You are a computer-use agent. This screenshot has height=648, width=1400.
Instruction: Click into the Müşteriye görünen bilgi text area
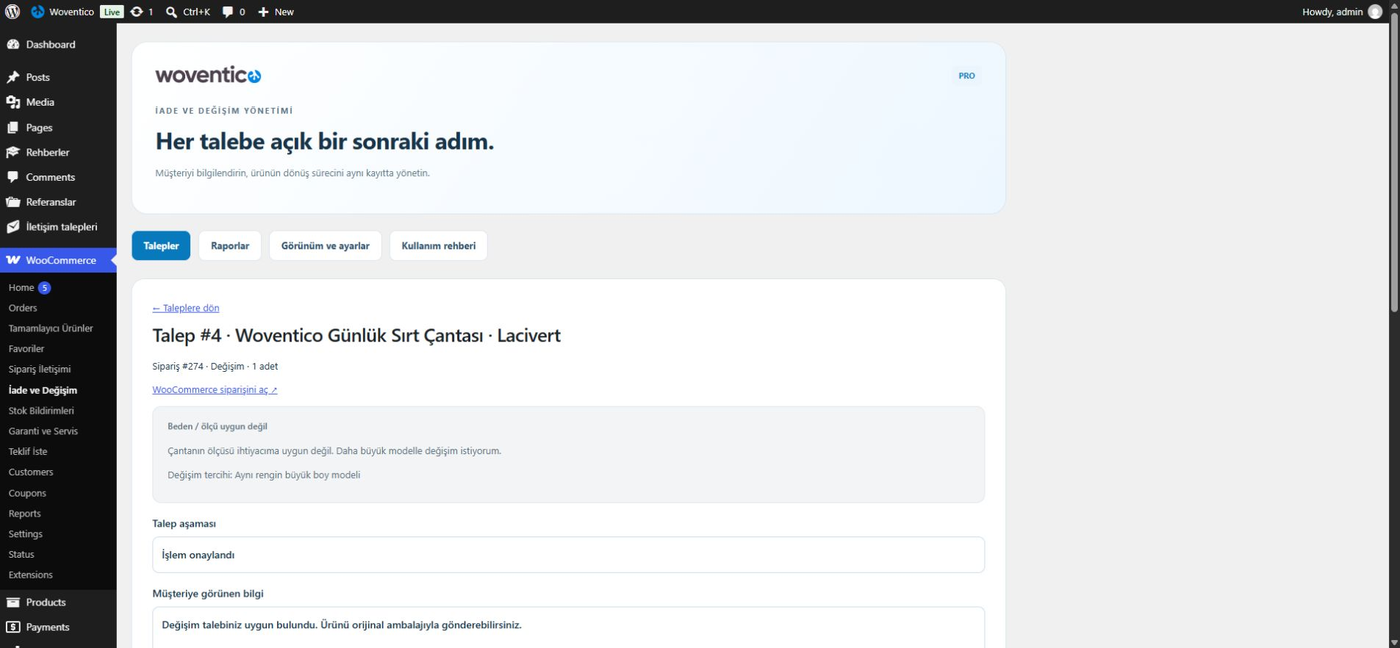pyautogui.click(x=568, y=627)
